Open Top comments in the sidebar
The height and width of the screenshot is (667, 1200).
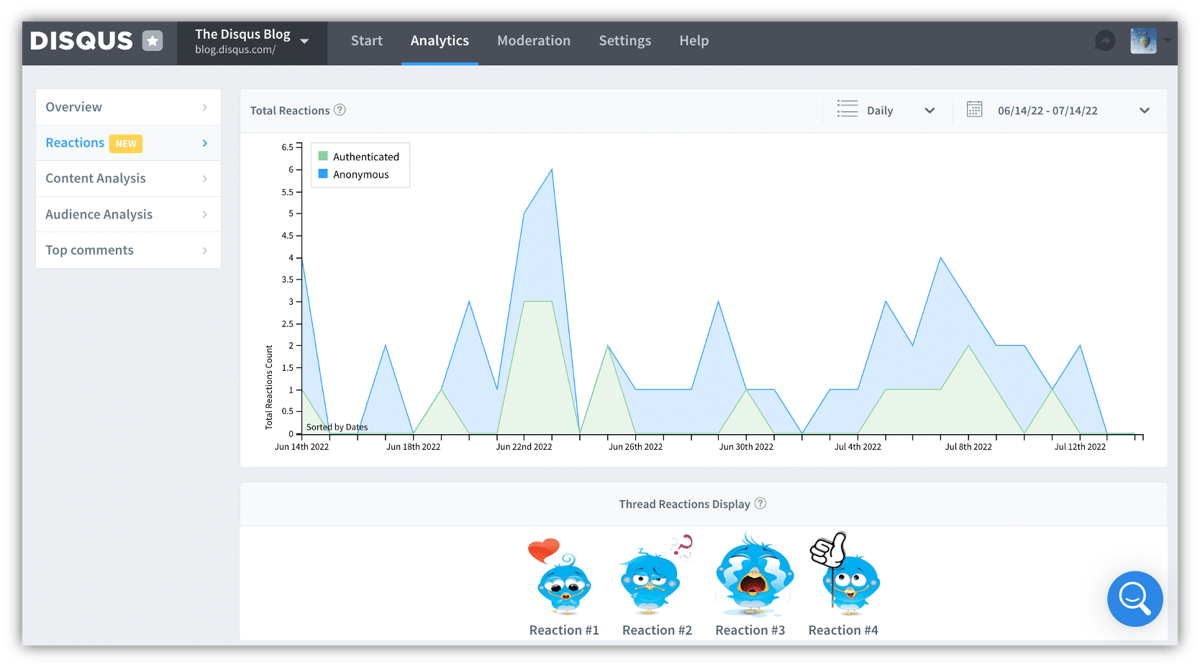pyautogui.click(x=89, y=250)
